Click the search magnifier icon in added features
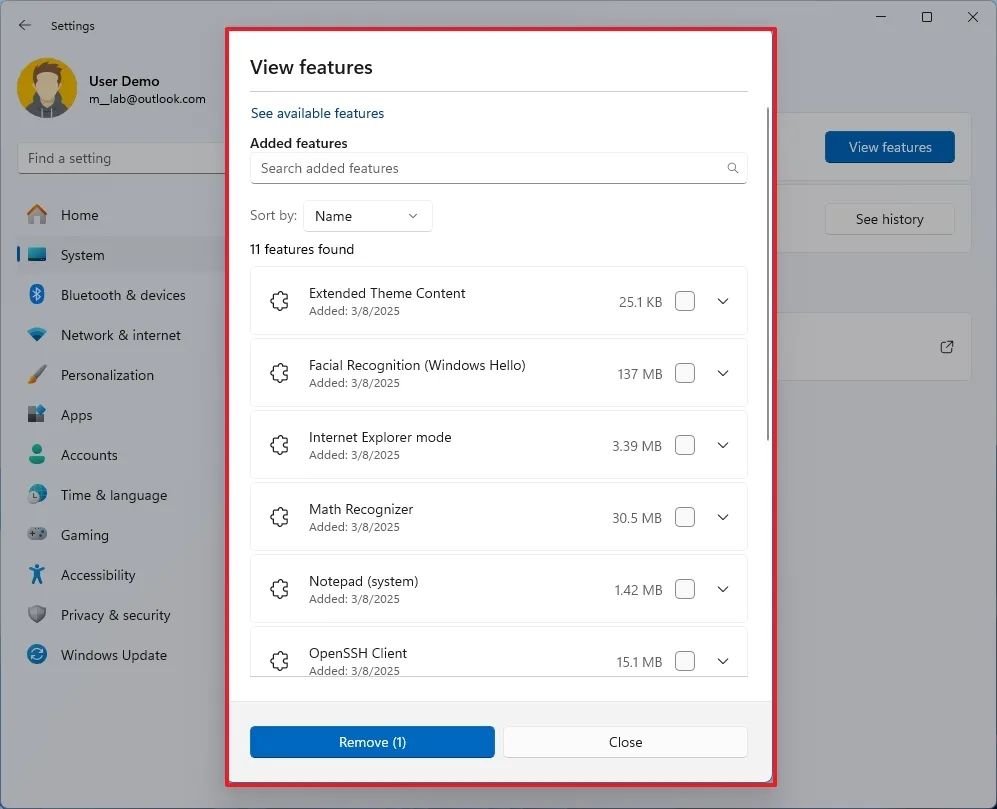The width and height of the screenshot is (997, 809). pos(732,168)
